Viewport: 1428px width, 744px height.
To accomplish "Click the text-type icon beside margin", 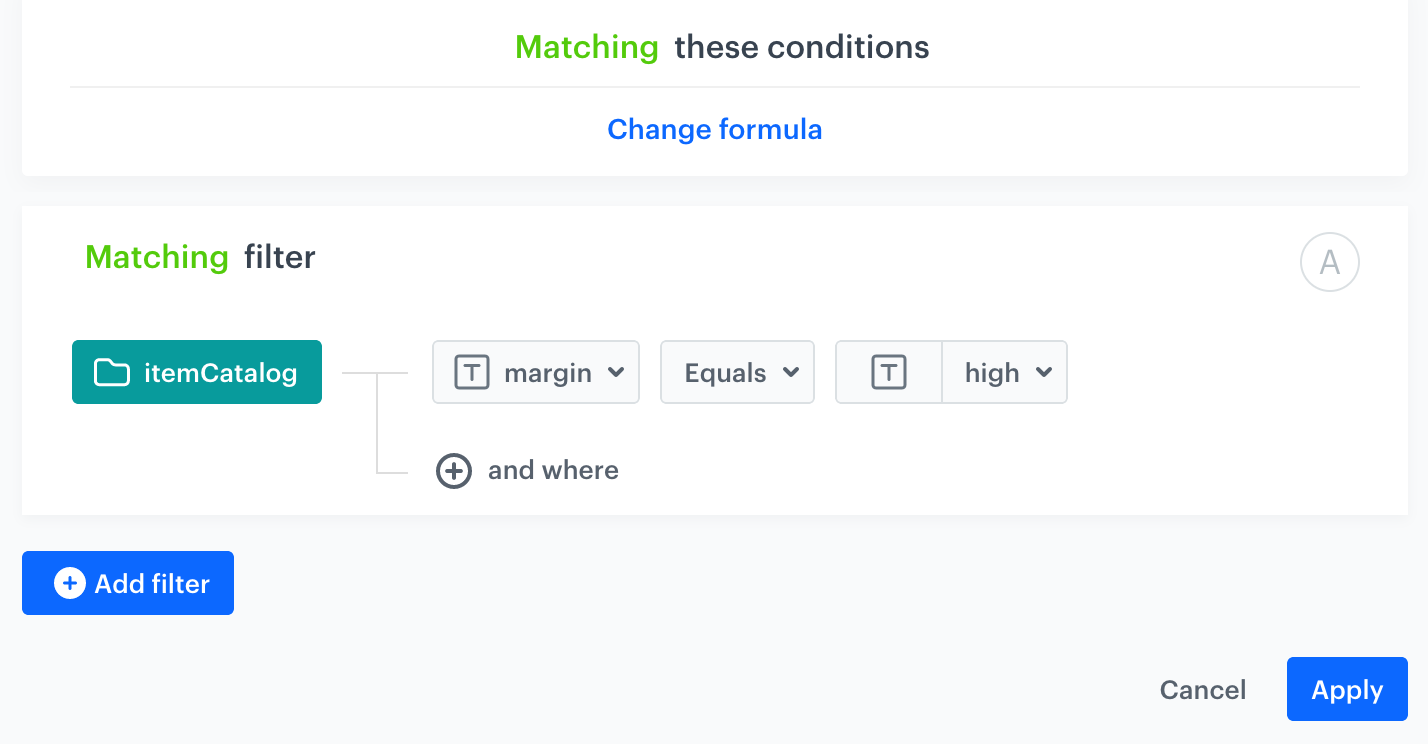I will tap(470, 372).
